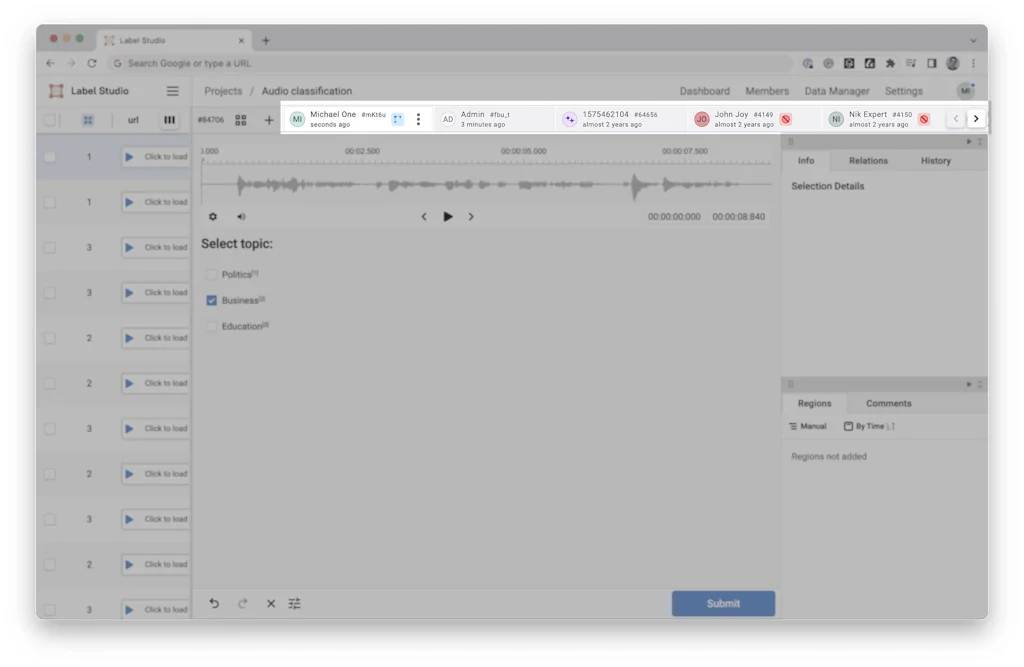Undo the last annotation action
1024x667 pixels.
point(214,604)
